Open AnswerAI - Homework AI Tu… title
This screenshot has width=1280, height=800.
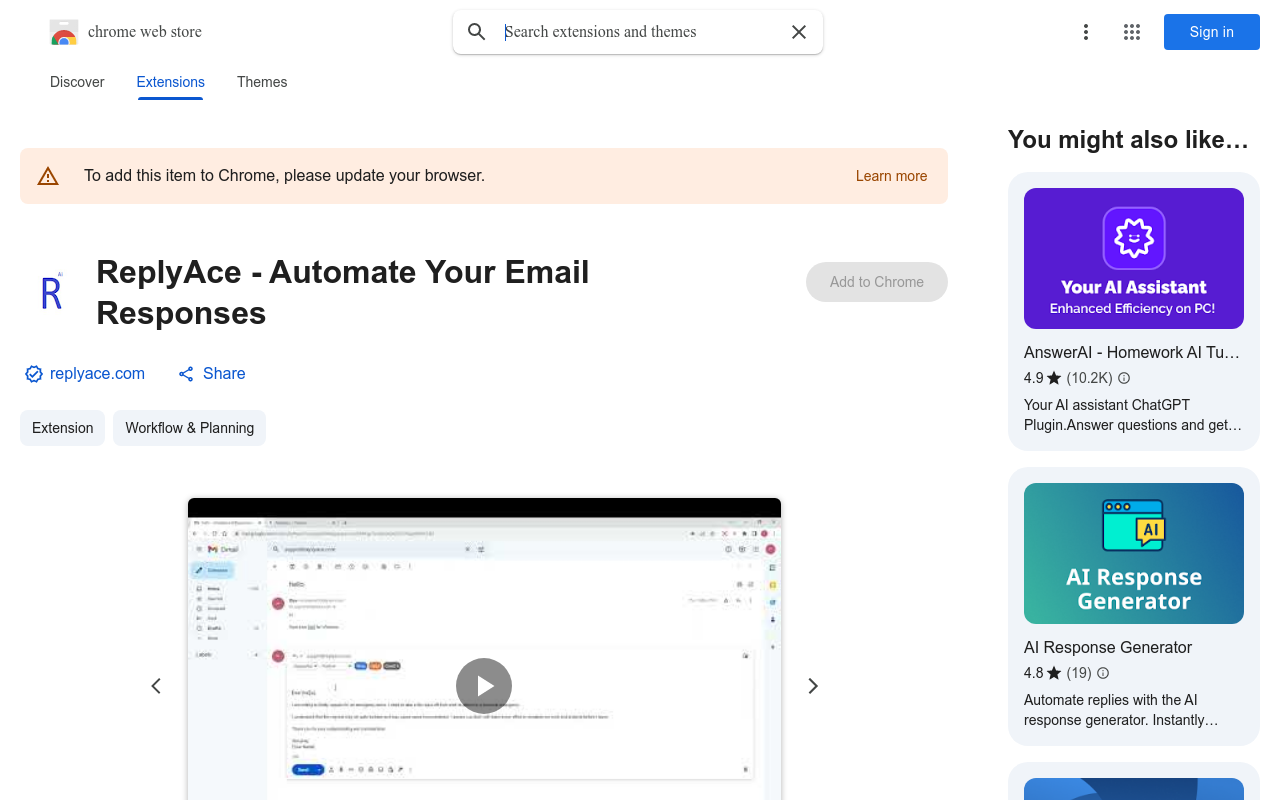(x=1132, y=352)
